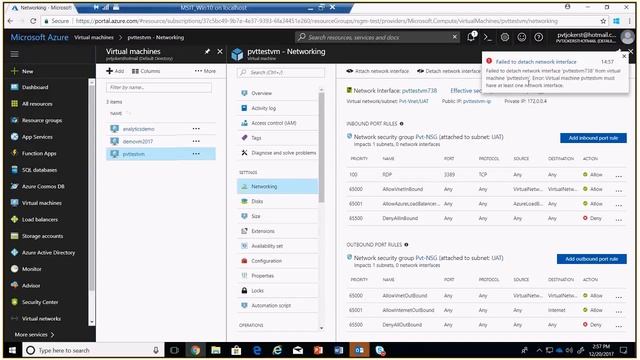
Task: Open Size settings icon
Action: pos(244,216)
